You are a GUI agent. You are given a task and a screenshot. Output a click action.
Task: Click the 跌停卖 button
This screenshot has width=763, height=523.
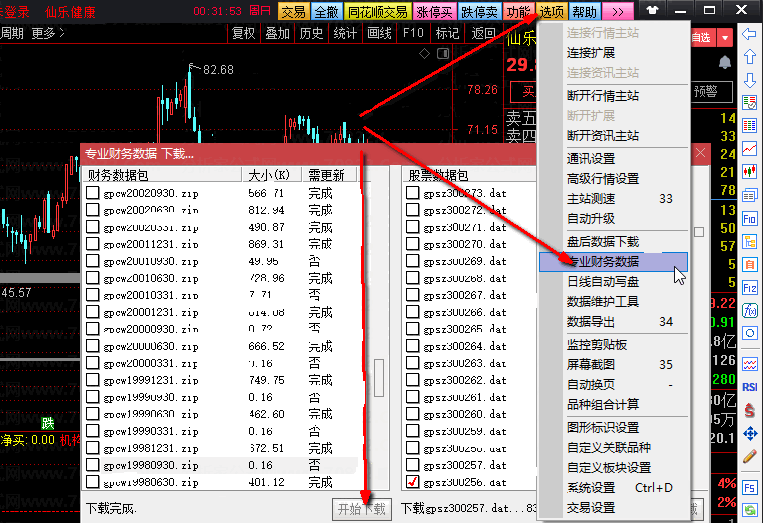[479, 11]
